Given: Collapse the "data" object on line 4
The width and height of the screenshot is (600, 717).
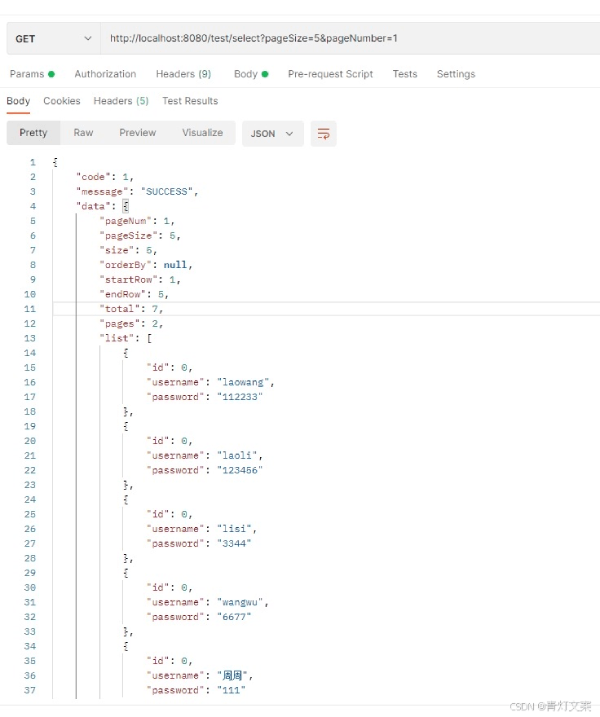Looking at the screenshot, I should (125, 206).
